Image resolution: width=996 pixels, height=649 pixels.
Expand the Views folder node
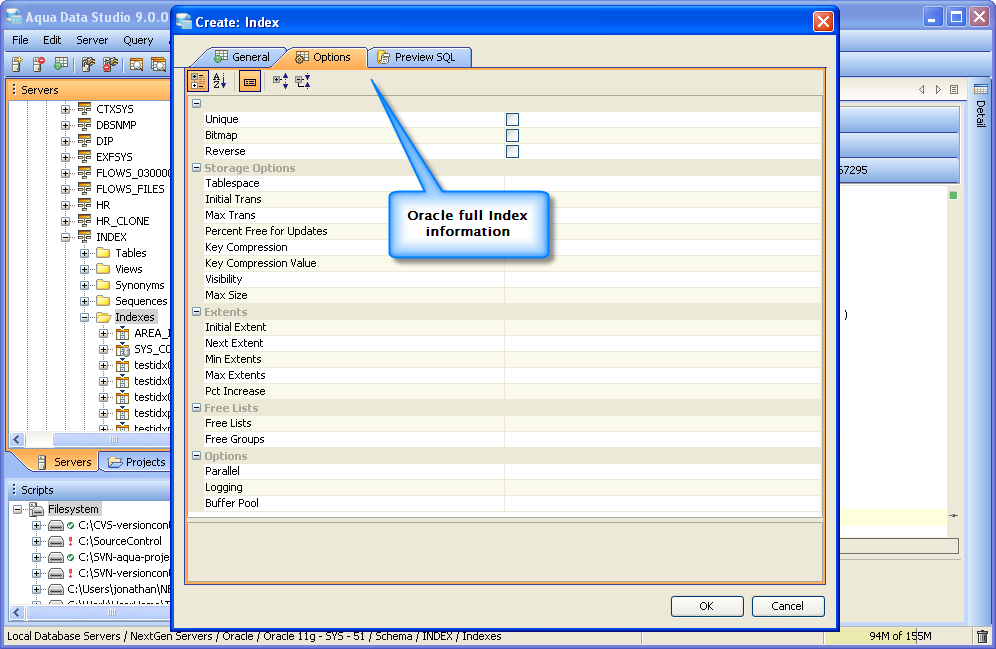(84, 269)
